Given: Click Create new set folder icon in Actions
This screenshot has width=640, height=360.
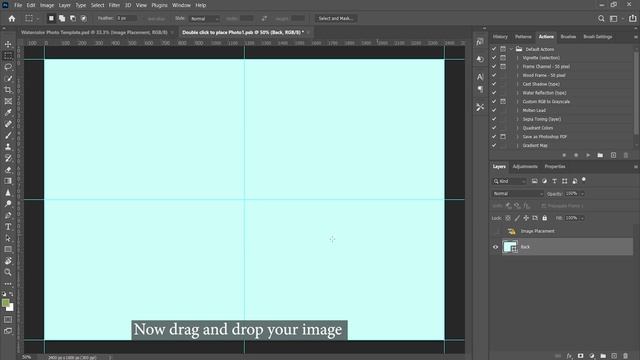Looking at the screenshot, I should [600, 155].
